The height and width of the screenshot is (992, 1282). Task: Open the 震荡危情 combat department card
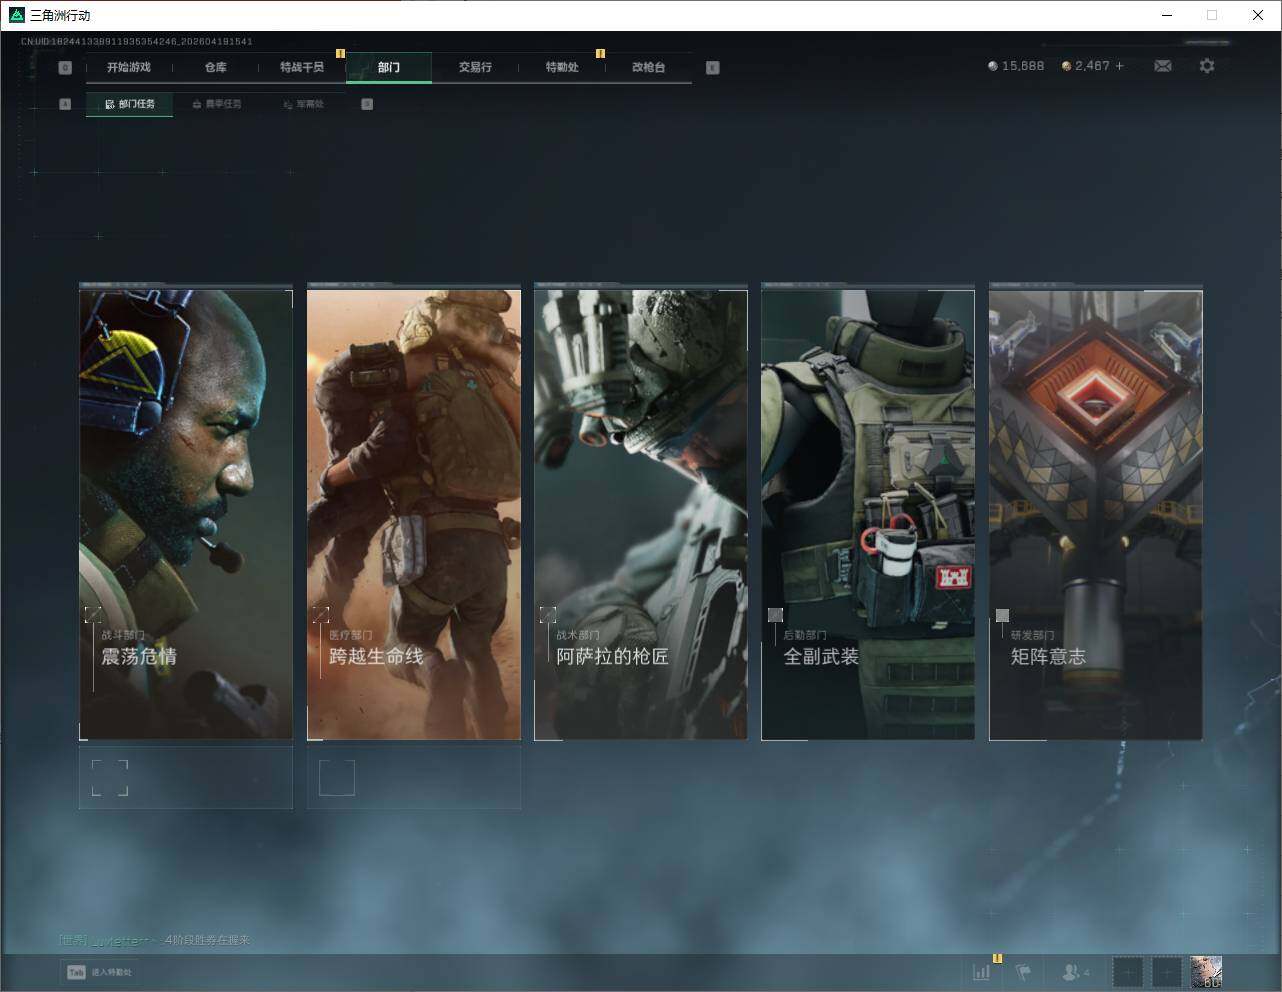[x=186, y=515]
